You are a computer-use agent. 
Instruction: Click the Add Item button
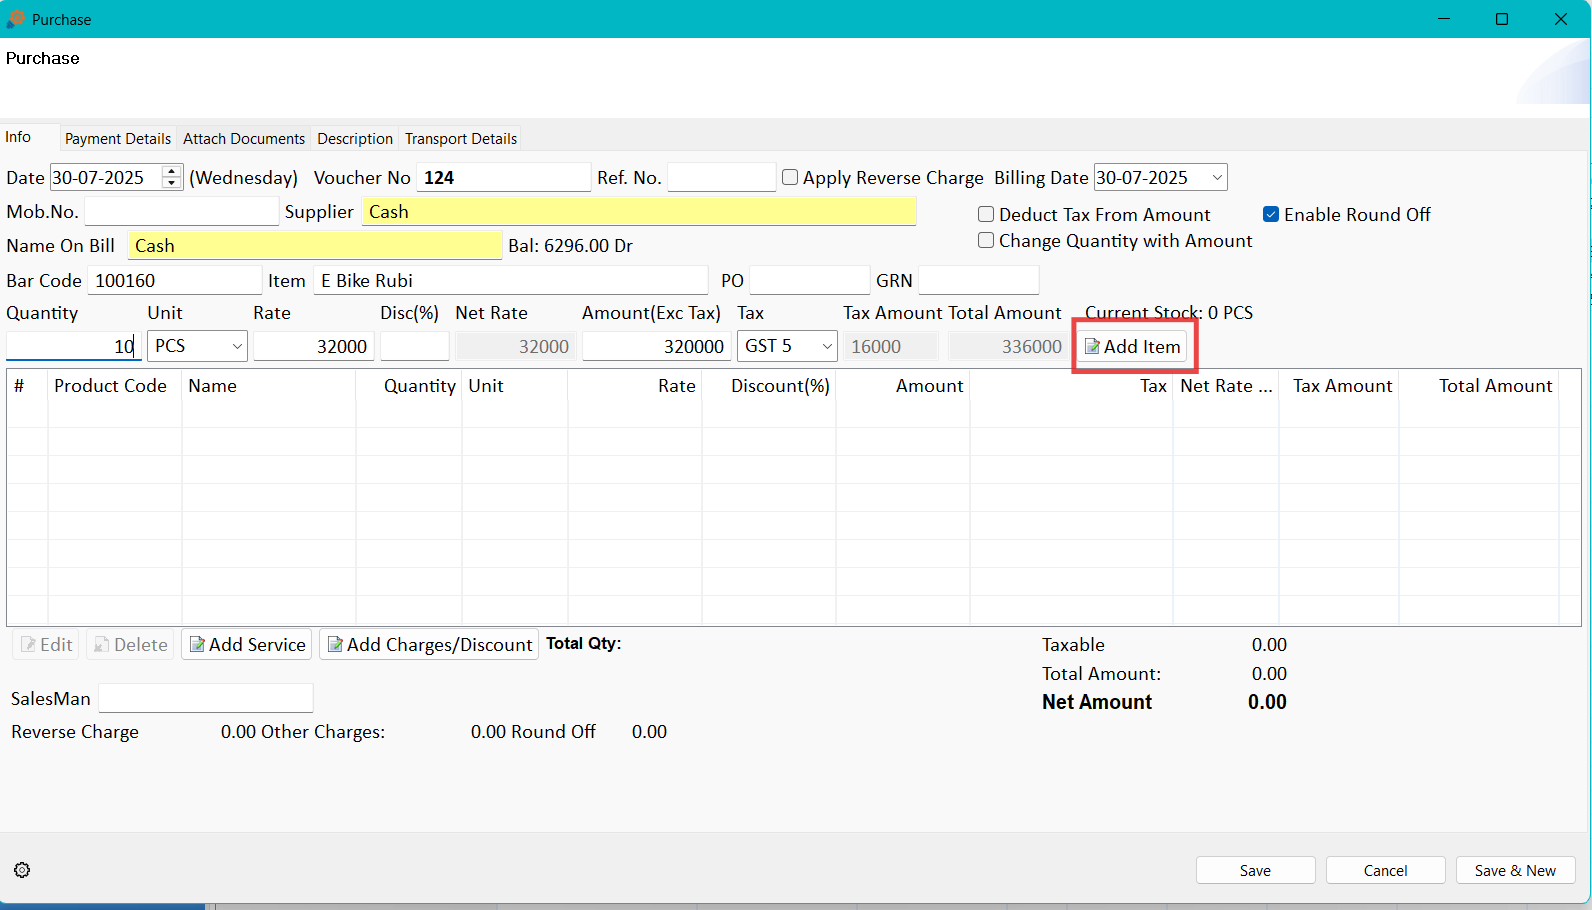coord(1133,346)
